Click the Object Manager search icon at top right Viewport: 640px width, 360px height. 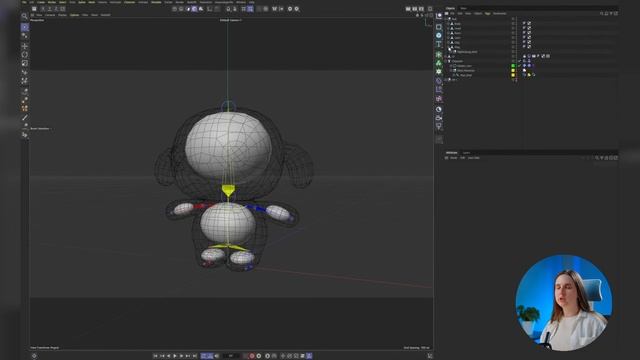point(601,13)
